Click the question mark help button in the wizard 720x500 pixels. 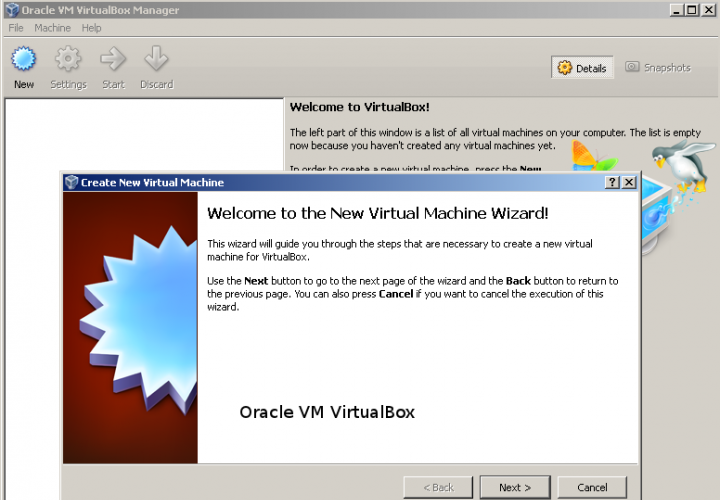click(x=612, y=182)
